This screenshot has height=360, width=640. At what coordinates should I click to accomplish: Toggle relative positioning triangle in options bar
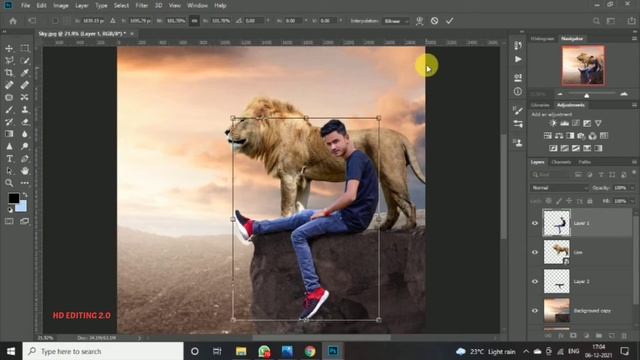pyautogui.click(x=113, y=21)
